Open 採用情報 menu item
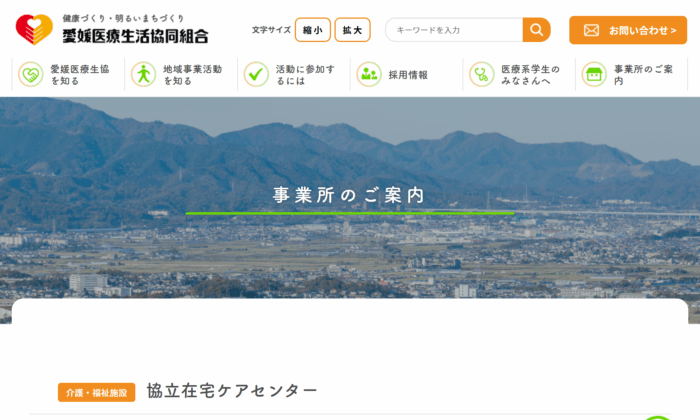This screenshot has width=700, height=420. (x=406, y=75)
